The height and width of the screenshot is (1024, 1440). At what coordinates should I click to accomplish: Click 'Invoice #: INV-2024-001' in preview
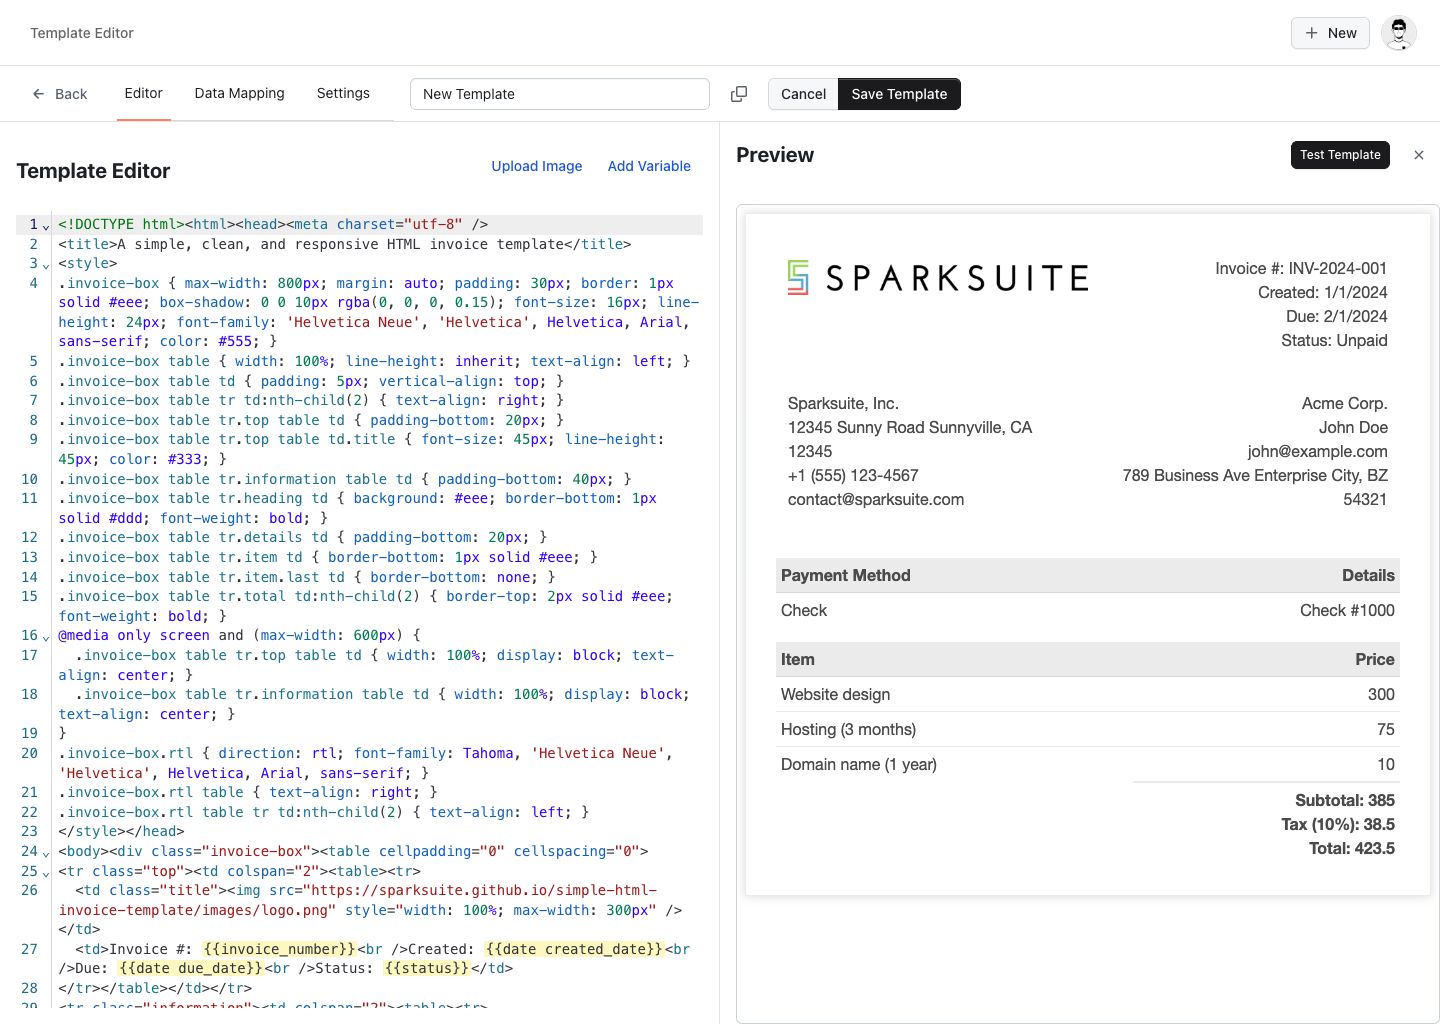pos(1301,268)
